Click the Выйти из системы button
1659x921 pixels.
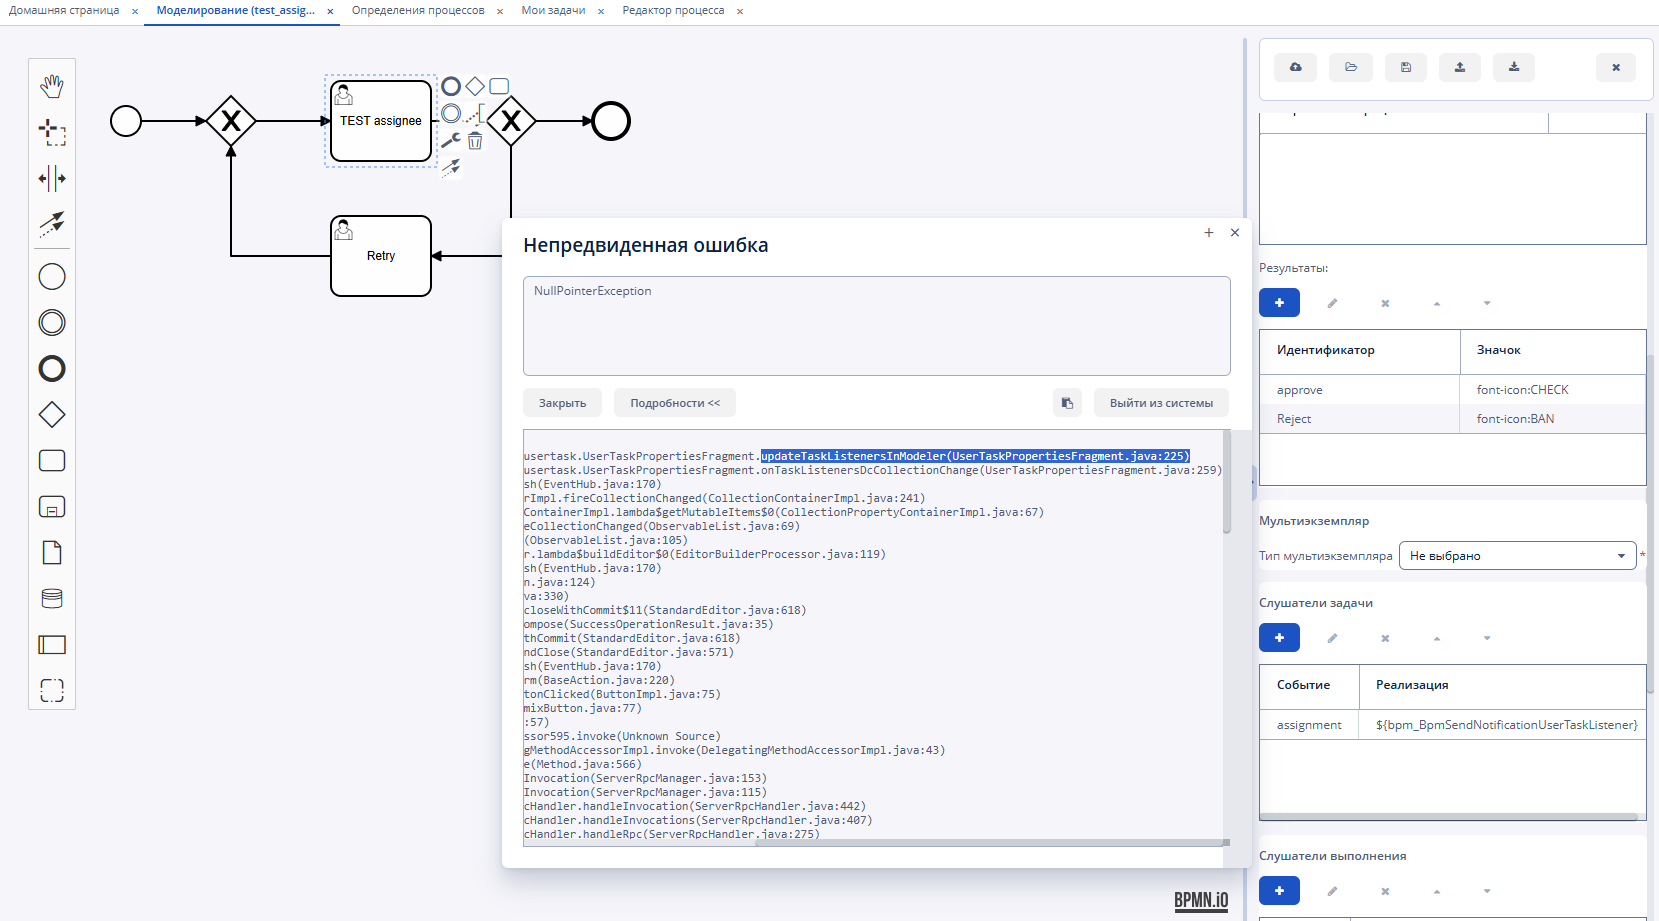click(1160, 403)
